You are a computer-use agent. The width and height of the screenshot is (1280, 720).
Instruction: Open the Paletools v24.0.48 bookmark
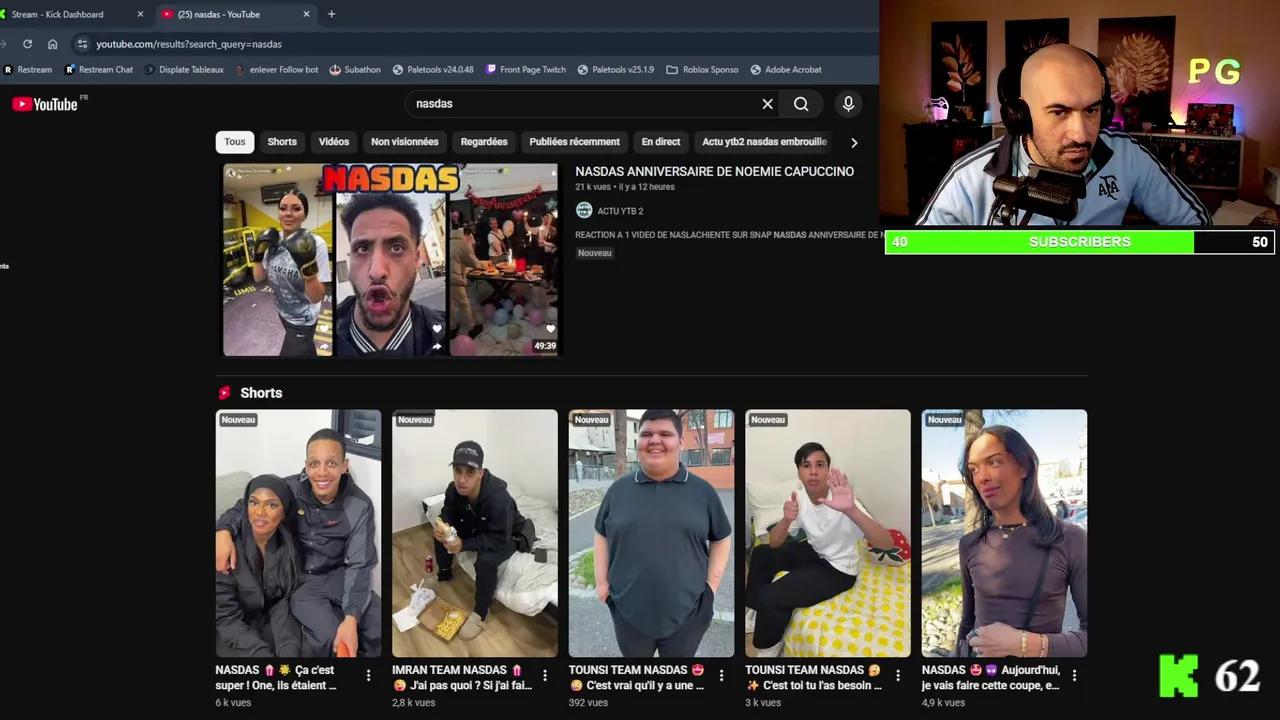point(433,70)
